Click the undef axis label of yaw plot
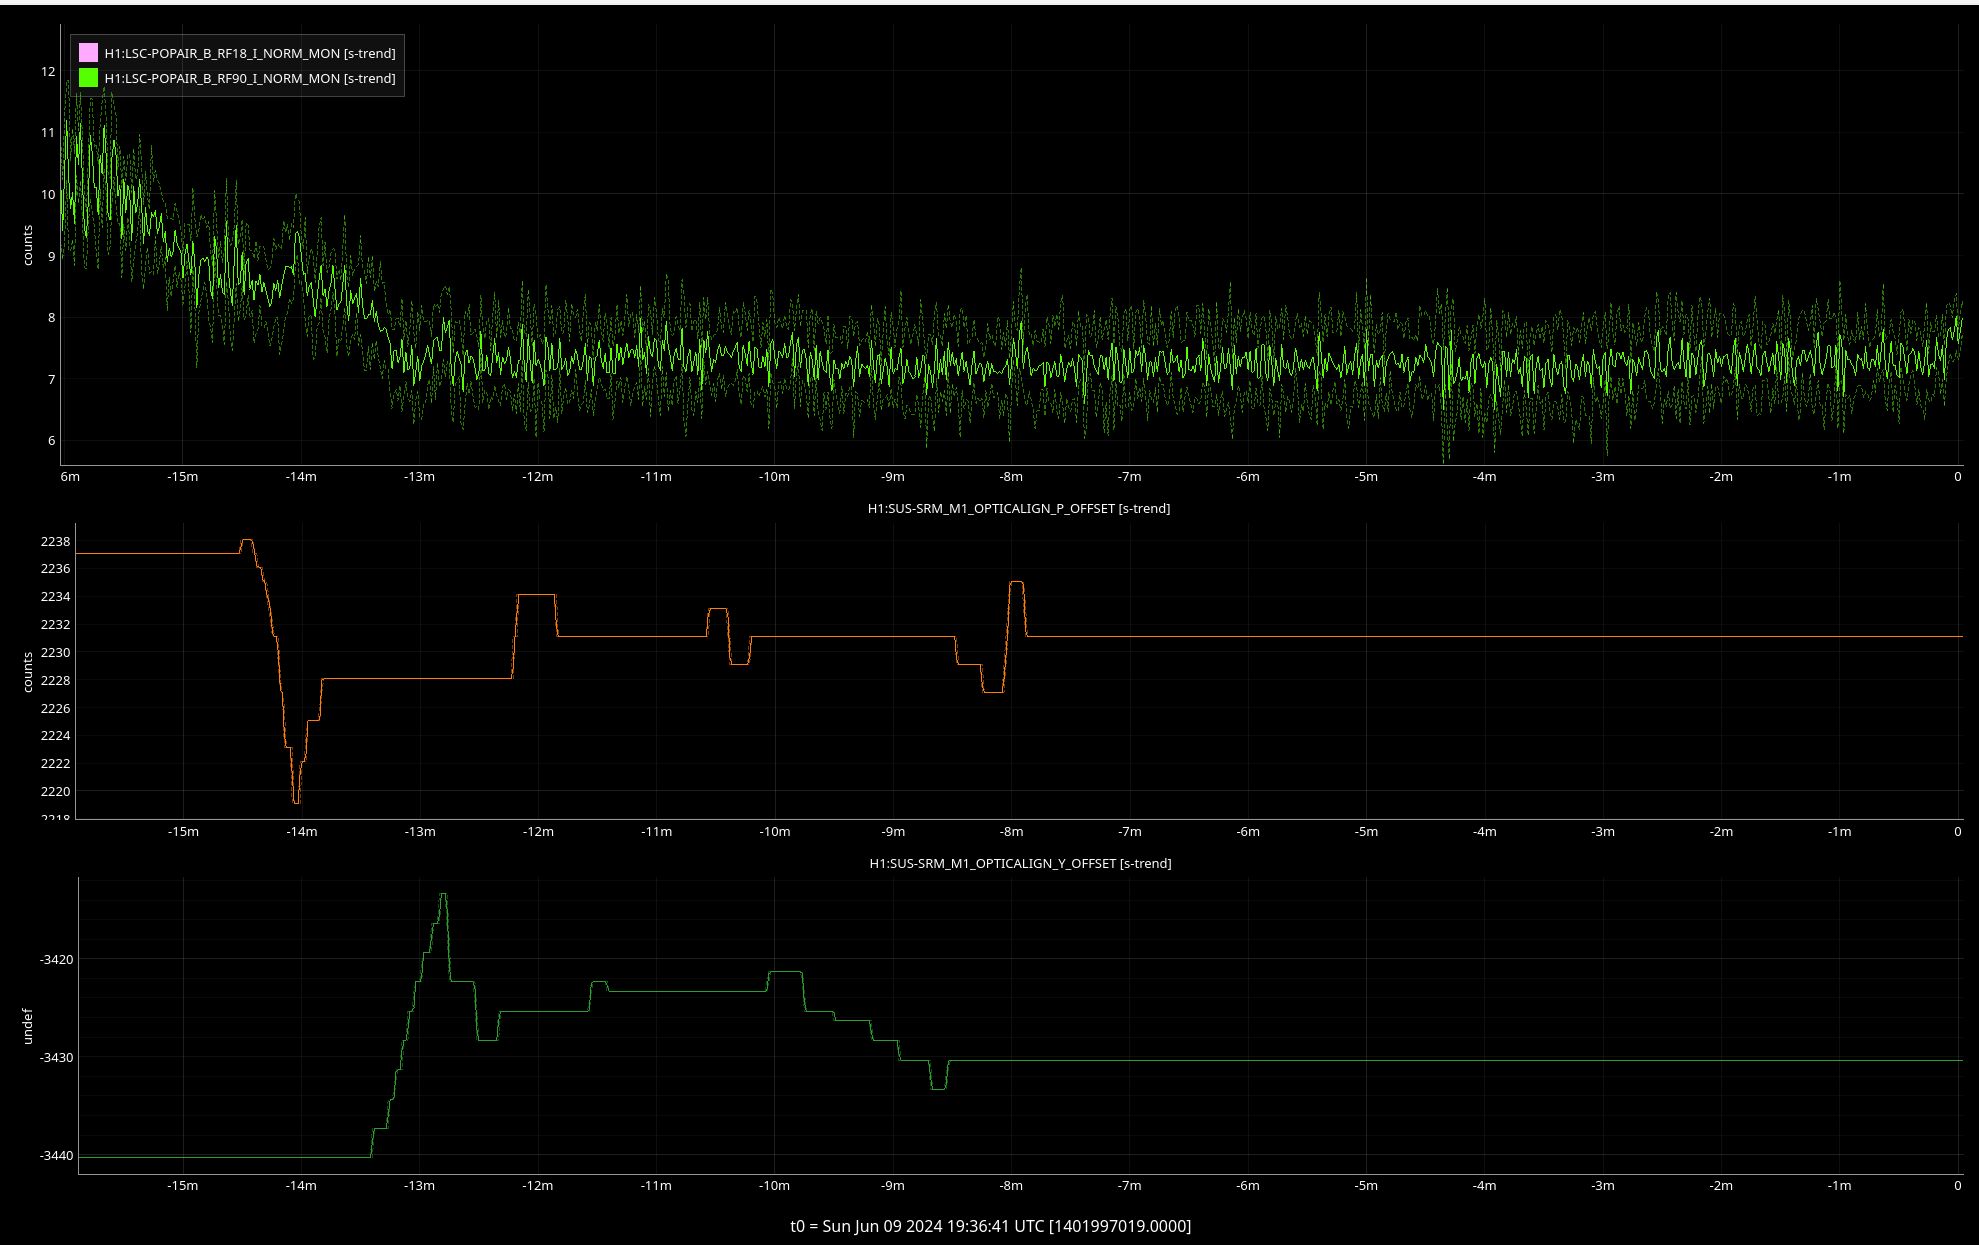The height and width of the screenshot is (1245, 1979). (28, 1026)
